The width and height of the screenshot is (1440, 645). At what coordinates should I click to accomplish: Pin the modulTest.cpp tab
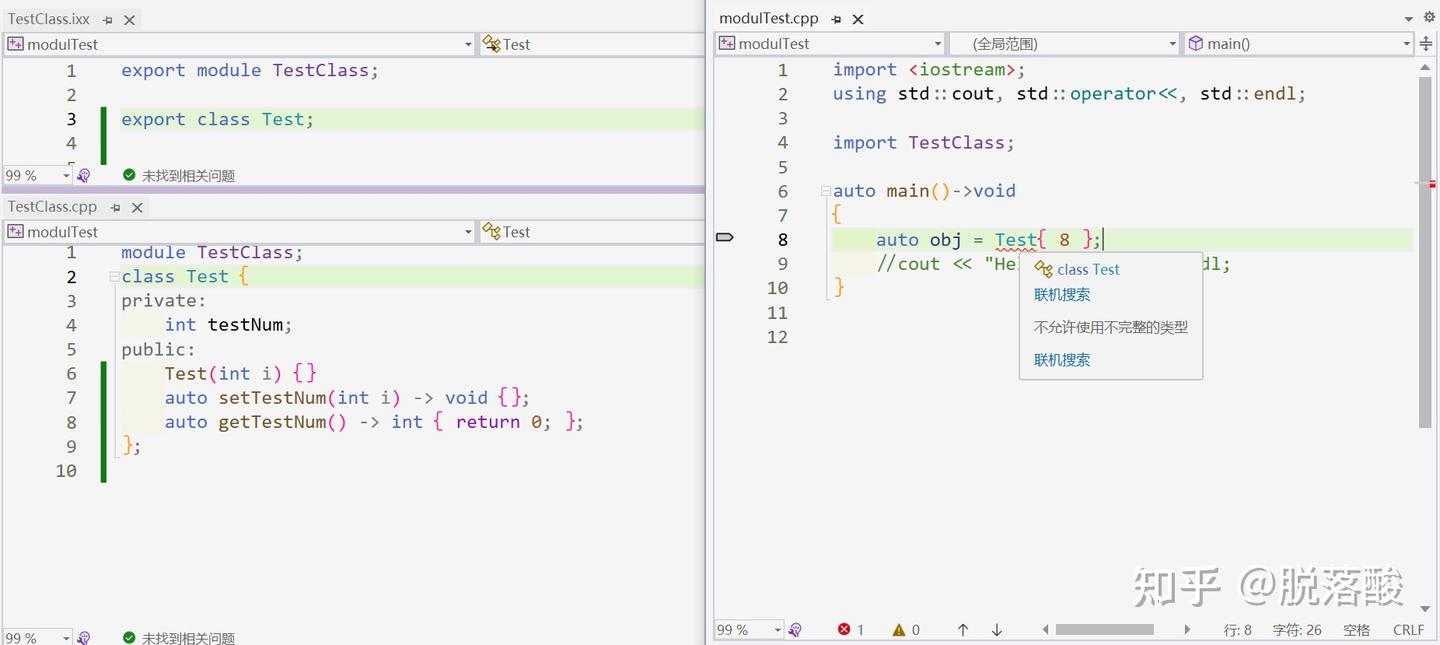837,19
